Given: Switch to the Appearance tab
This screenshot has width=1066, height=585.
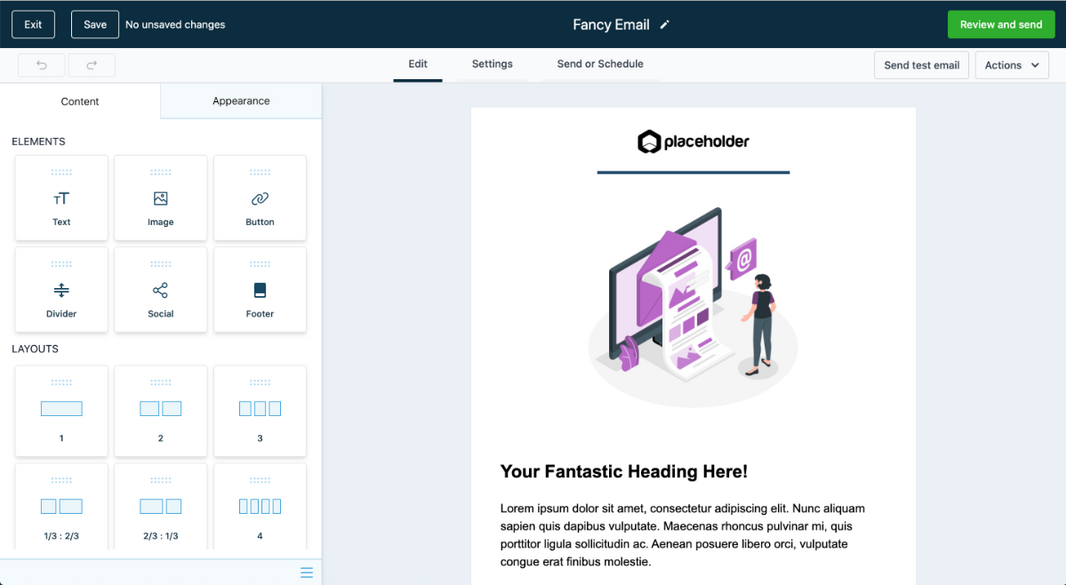Looking at the screenshot, I should coord(241,101).
